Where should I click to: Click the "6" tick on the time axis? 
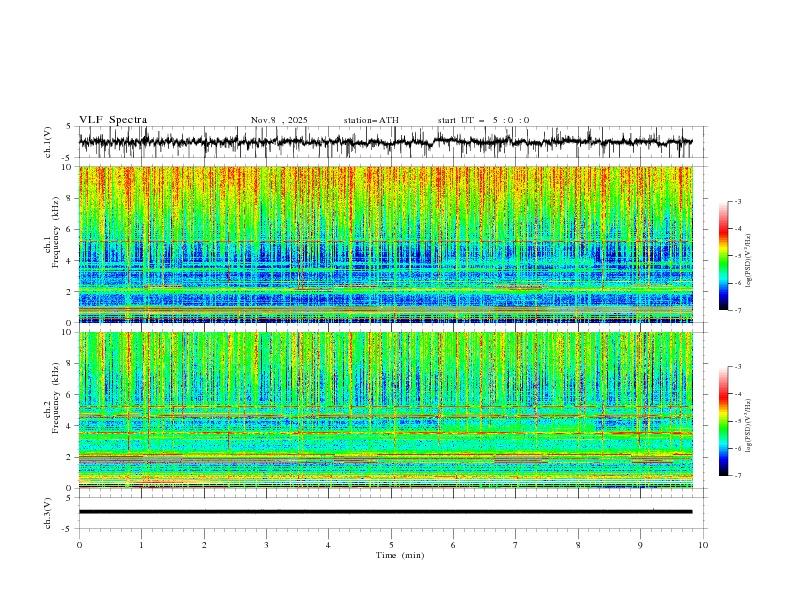(453, 545)
